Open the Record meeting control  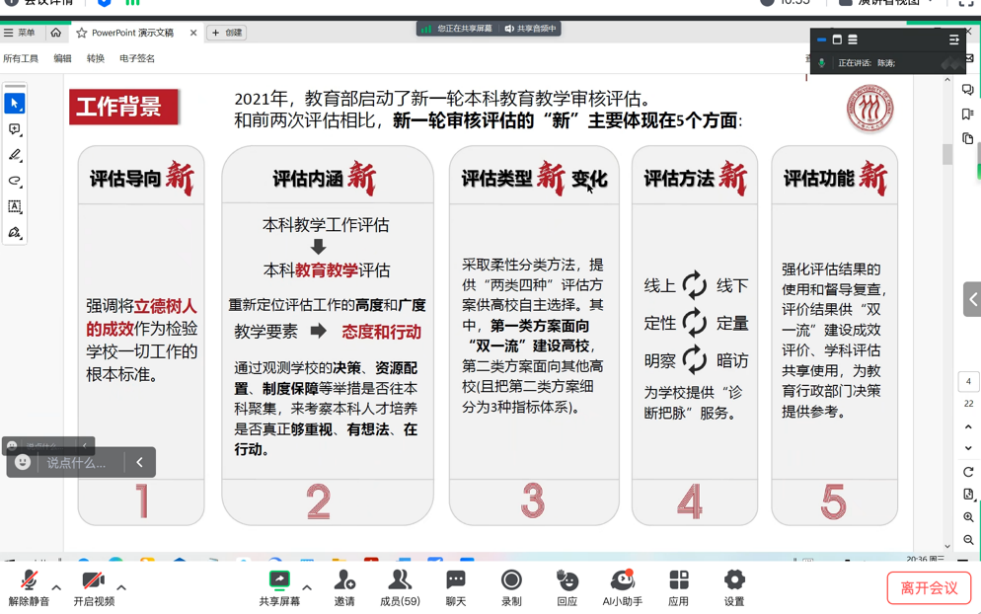click(x=511, y=587)
